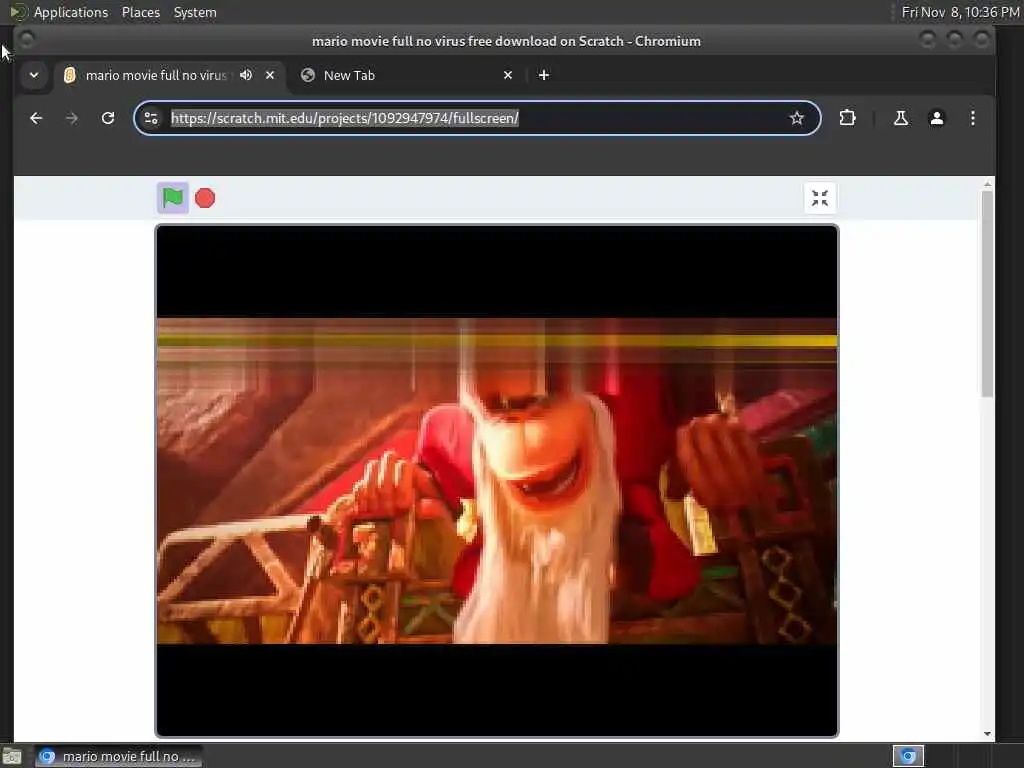Click the Chromium window menu button in titlebar
This screenshot has width=1024, height=768.
[x=27, y=40]
